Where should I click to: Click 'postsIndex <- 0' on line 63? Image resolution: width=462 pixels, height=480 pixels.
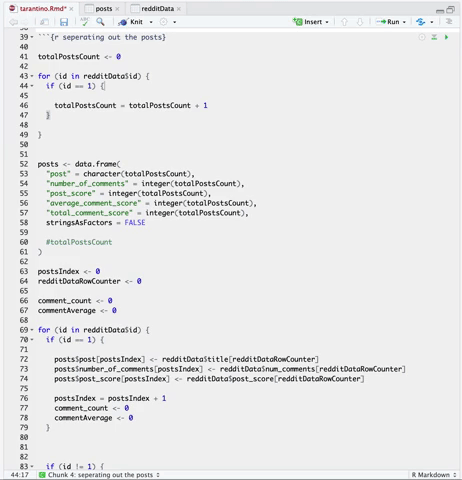click(69, 271)
